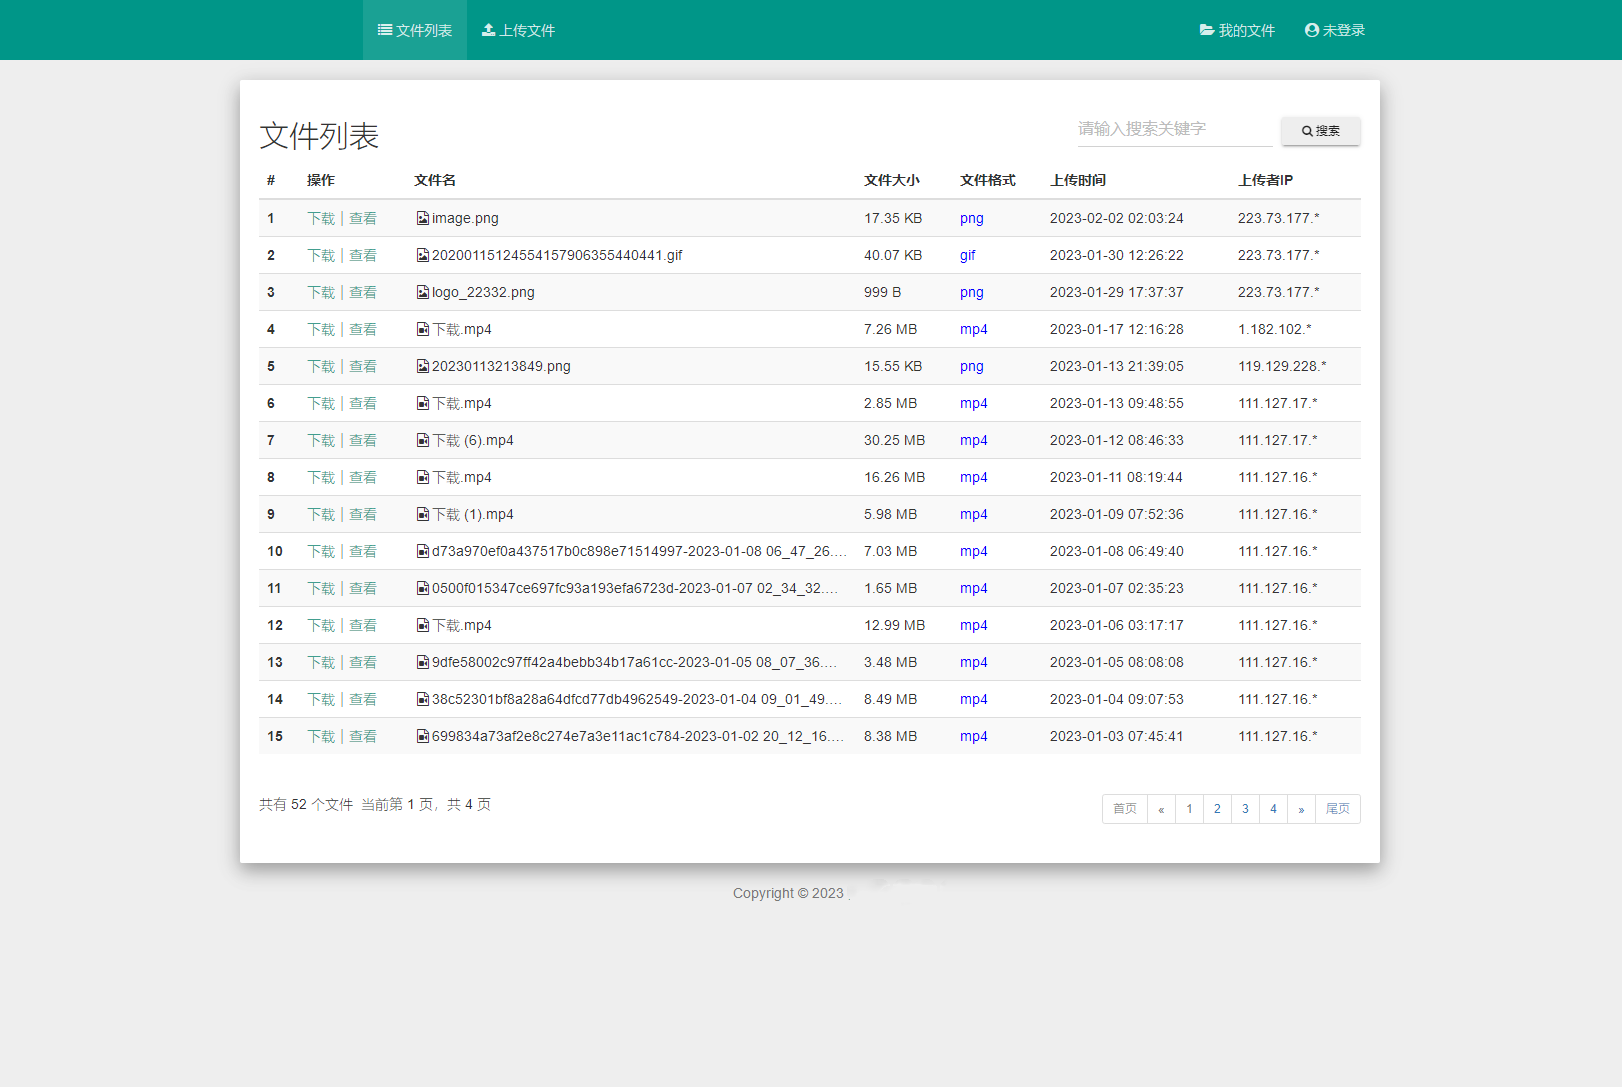Viewport: 1622px width, 1087px height.
Task: Select the filename 下载 (1).mp4
Action: pyautogui.click(x=472, y=514)
